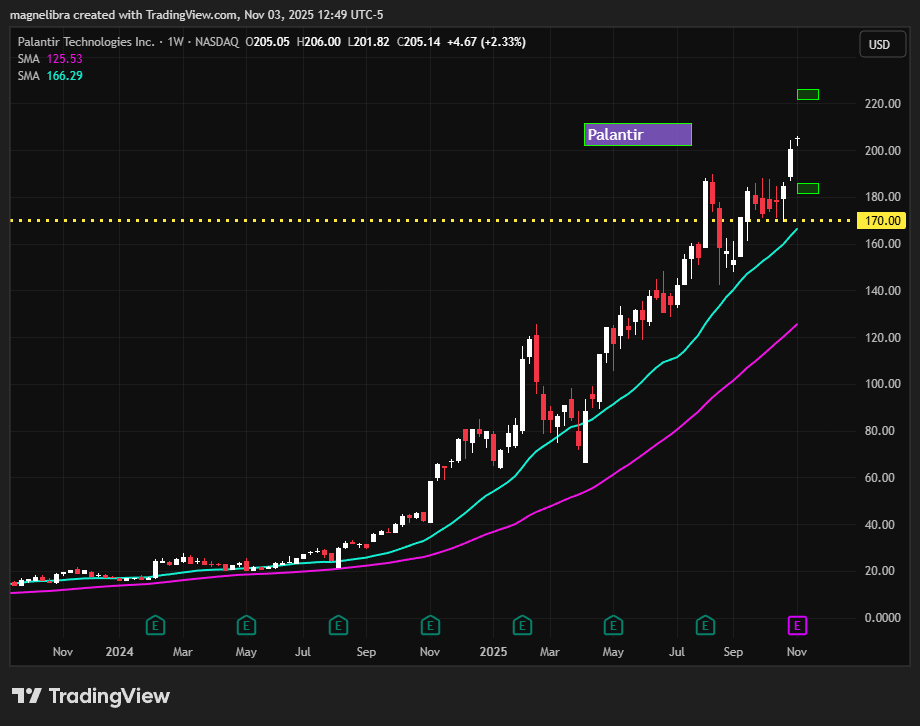Click the earnings E marker at Nov 2024
The image size is (920, 726).
[430, 626]
